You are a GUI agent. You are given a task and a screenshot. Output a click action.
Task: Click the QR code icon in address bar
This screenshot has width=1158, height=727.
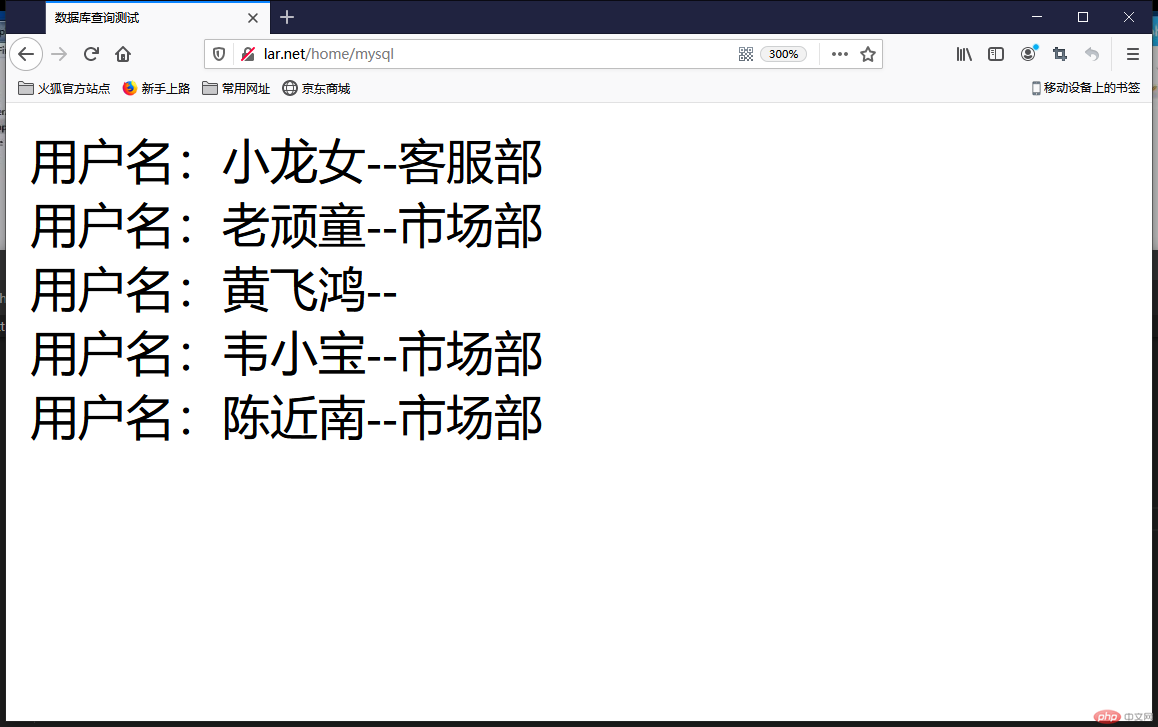(x=746, y=54)
